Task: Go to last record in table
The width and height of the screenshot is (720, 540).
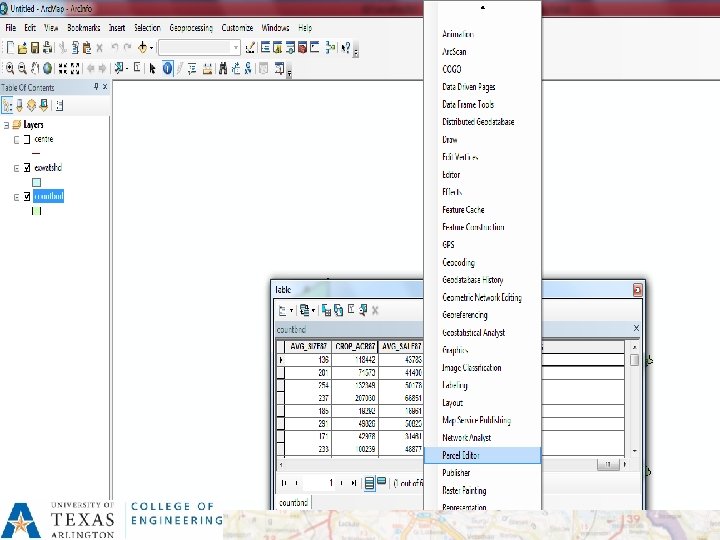Action: [x=354, y=483]
